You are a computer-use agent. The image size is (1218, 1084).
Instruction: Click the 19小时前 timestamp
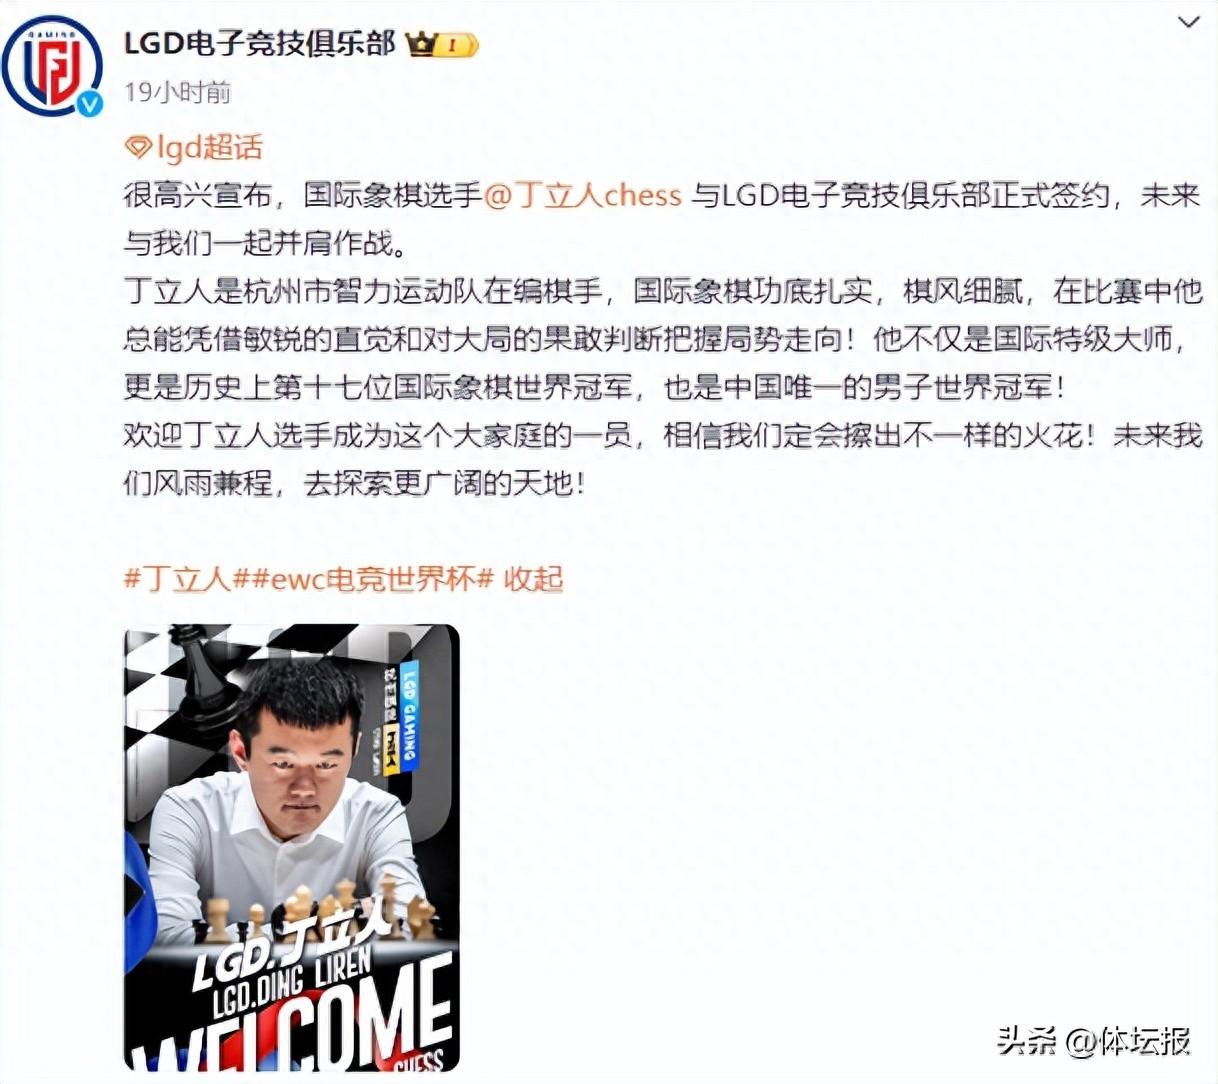tap(177, 92)
